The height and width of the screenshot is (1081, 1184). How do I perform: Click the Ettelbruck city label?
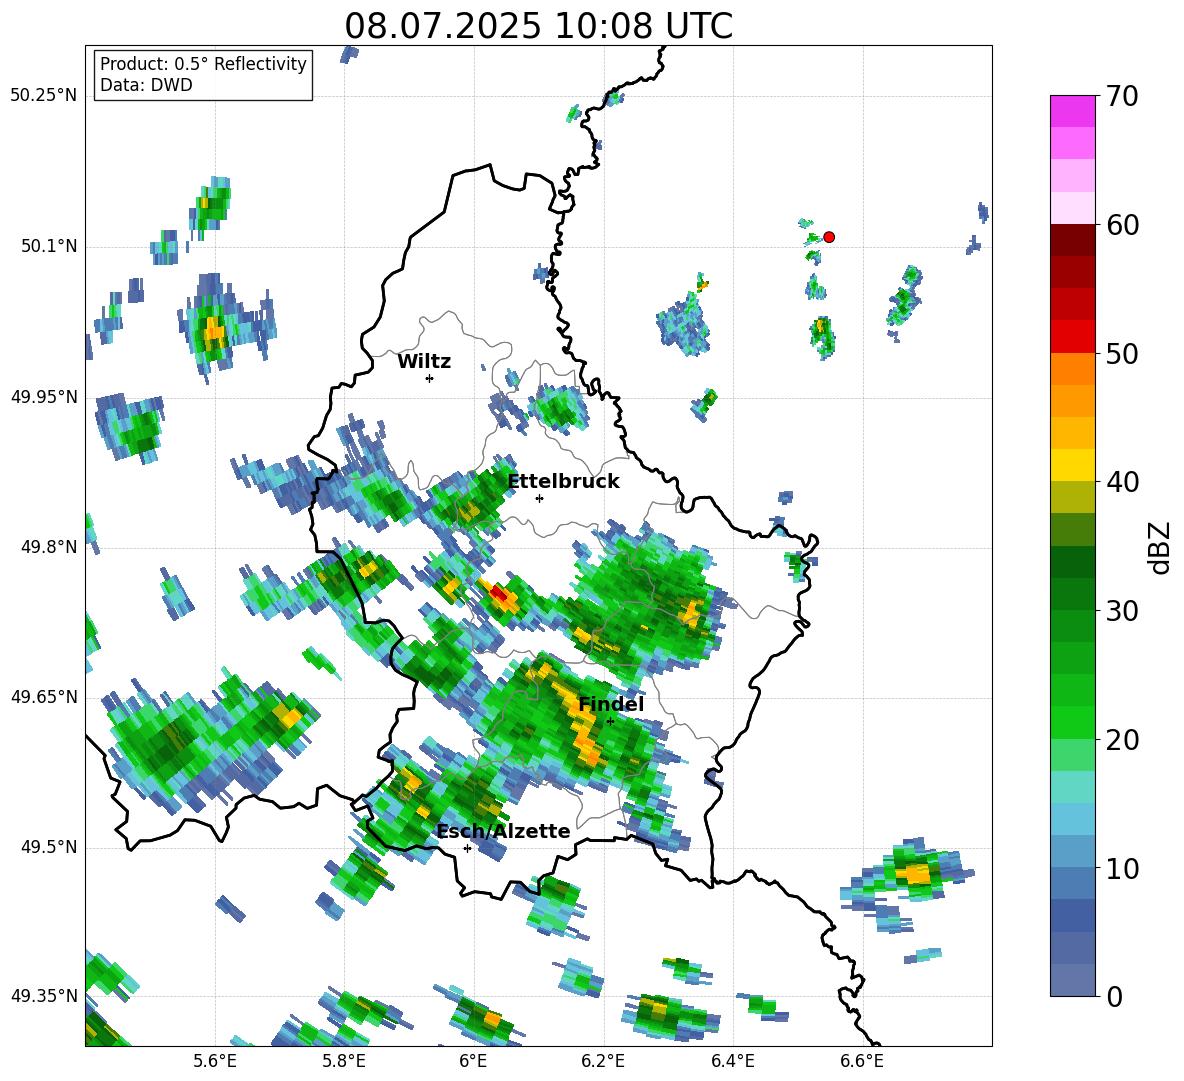563,482
